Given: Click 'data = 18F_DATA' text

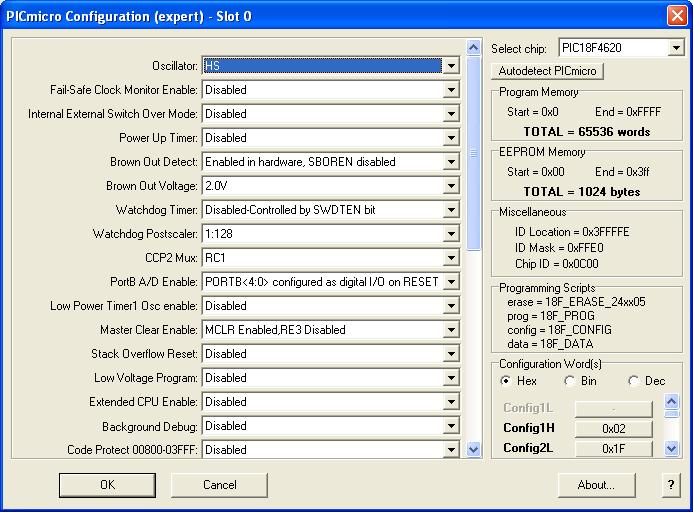Looking at the screenshot, I should click(550, 344).
